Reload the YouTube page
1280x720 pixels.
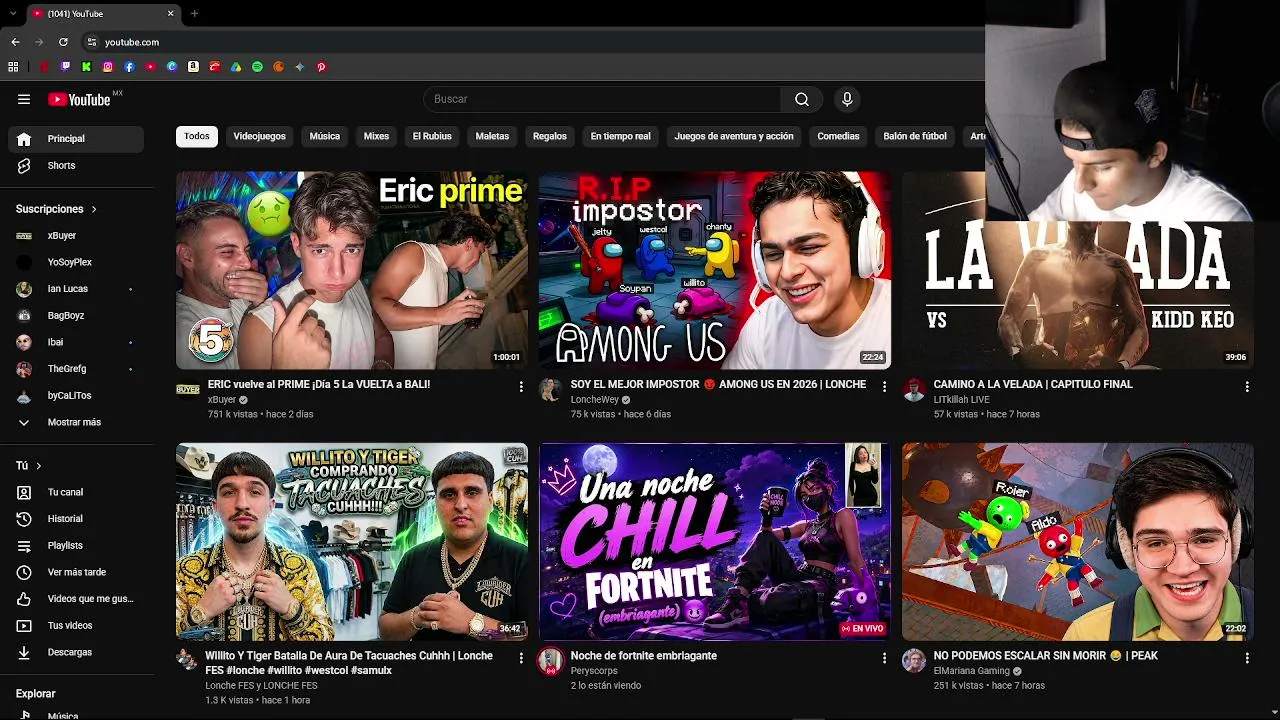pyautogui.click(x=63, y=42)
